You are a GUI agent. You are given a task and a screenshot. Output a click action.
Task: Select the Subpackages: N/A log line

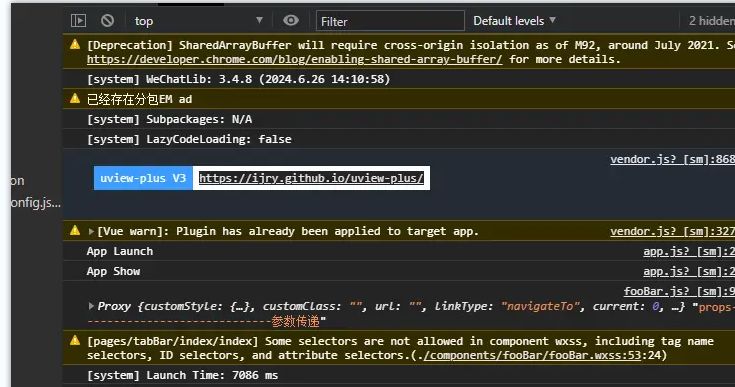coord(170,119)
